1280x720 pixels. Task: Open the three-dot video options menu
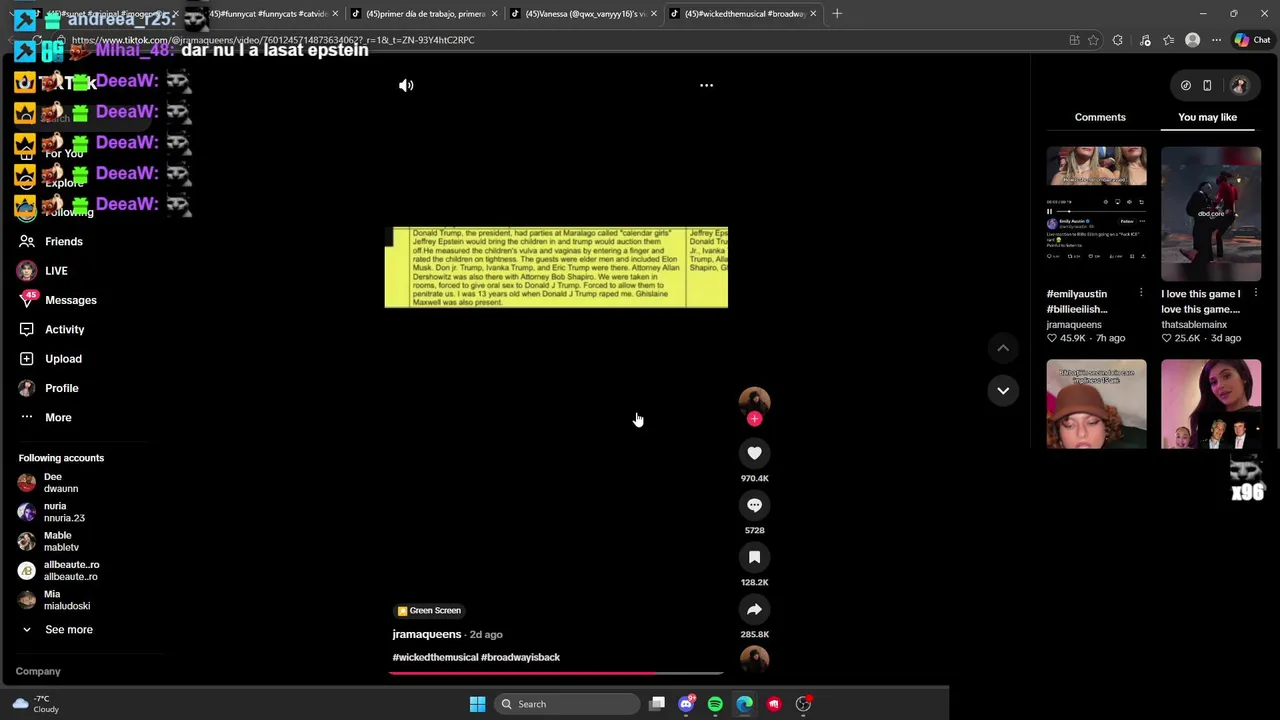tap(706, 85)
